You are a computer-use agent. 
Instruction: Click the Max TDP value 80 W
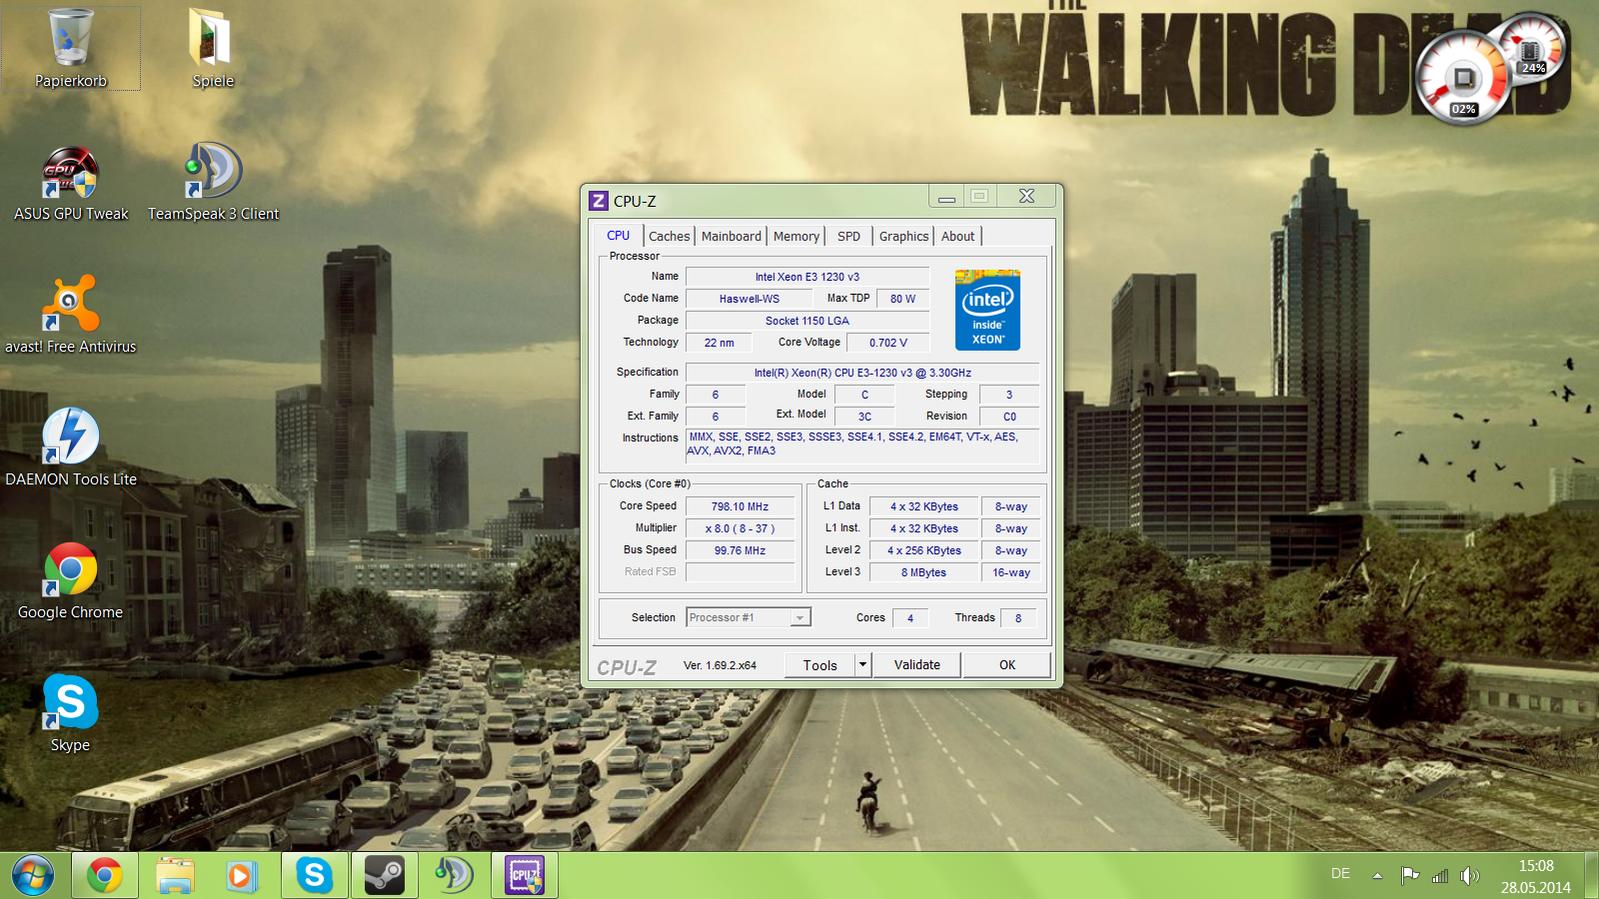[x=903, y=298]
